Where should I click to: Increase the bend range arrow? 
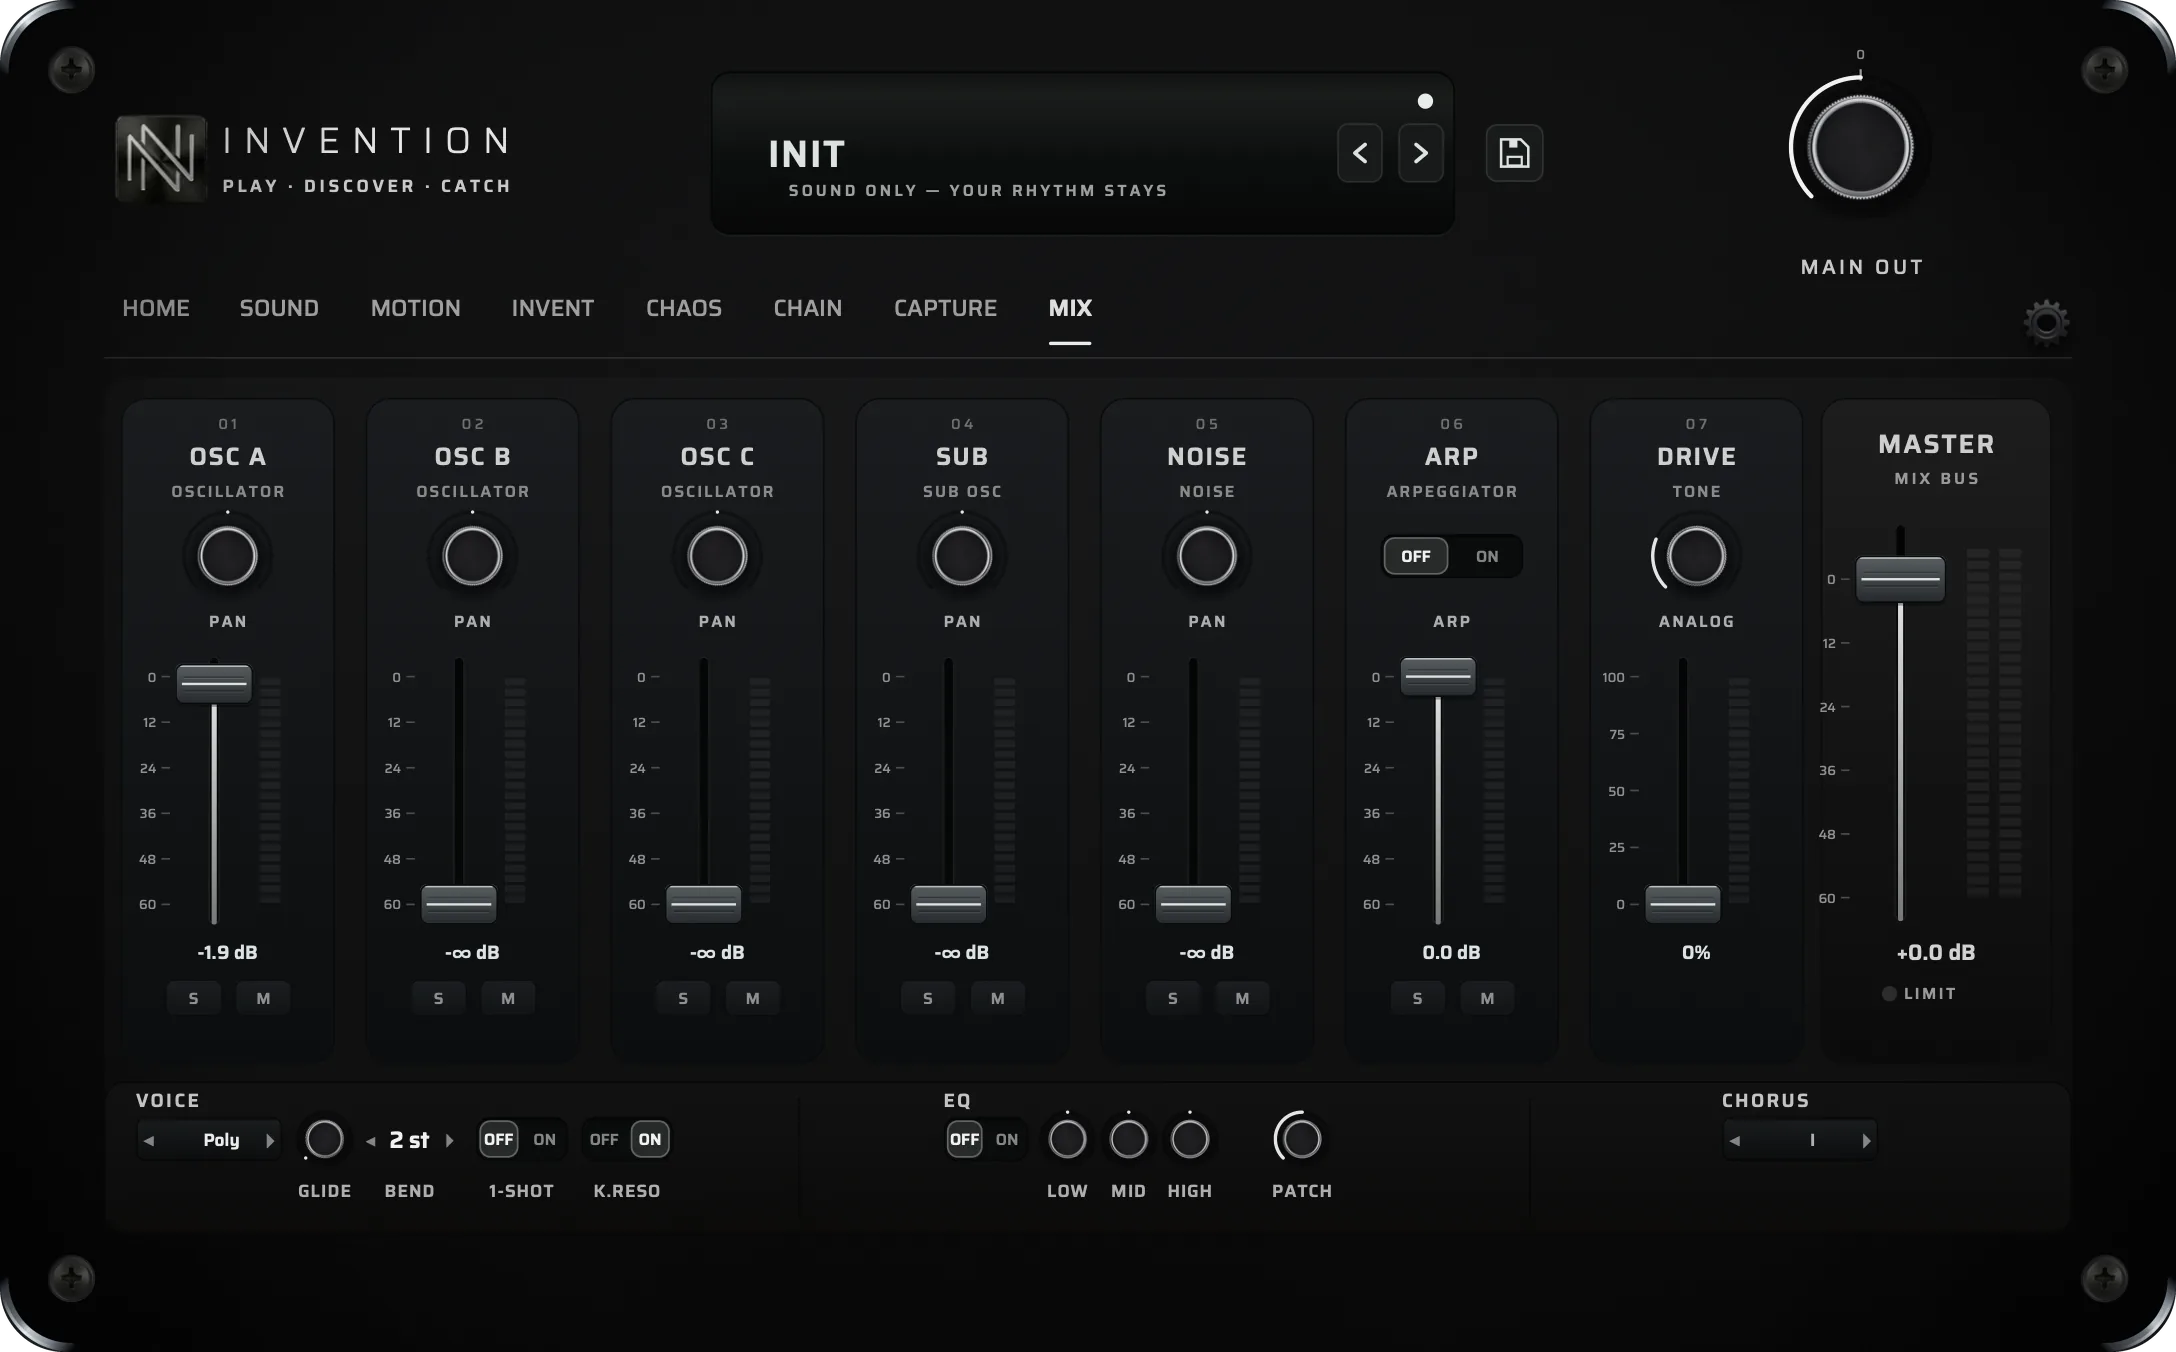[449, 1140]
